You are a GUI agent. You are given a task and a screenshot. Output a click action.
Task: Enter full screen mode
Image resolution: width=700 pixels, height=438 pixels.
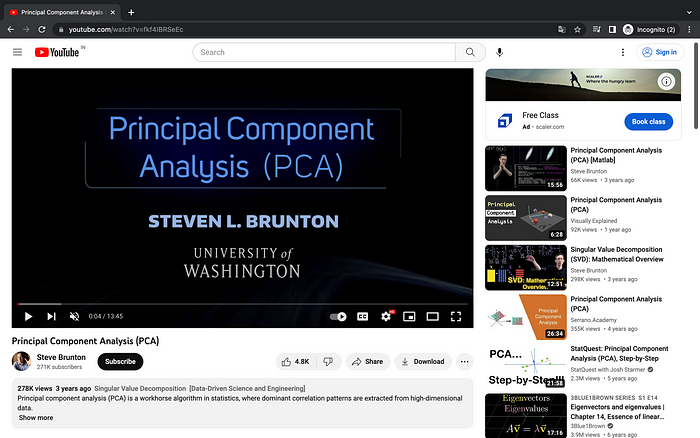click(456, 317)
